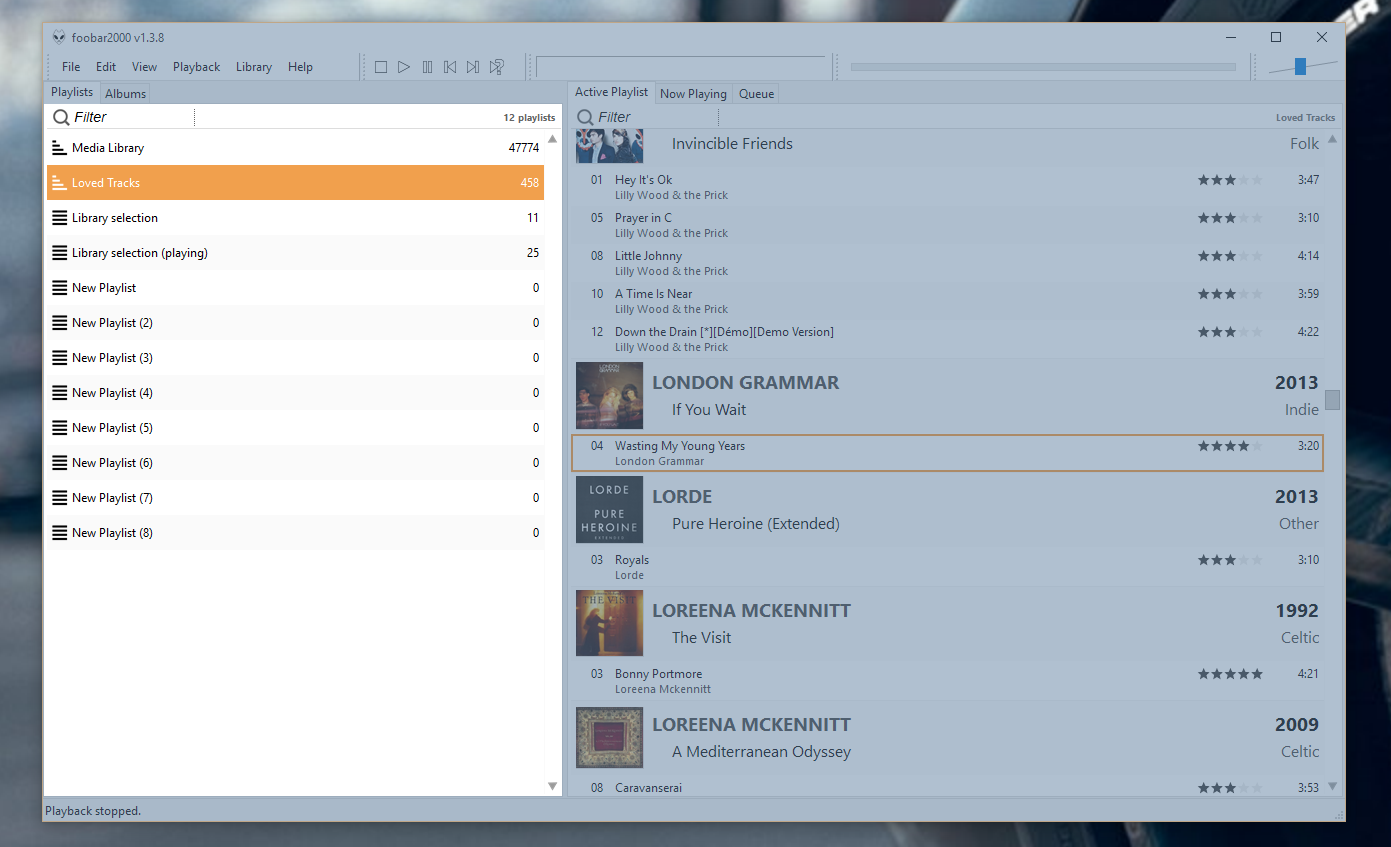Select the track Hey It's Ok
This screenshot has width=1391, height=847.
(947, 187)
